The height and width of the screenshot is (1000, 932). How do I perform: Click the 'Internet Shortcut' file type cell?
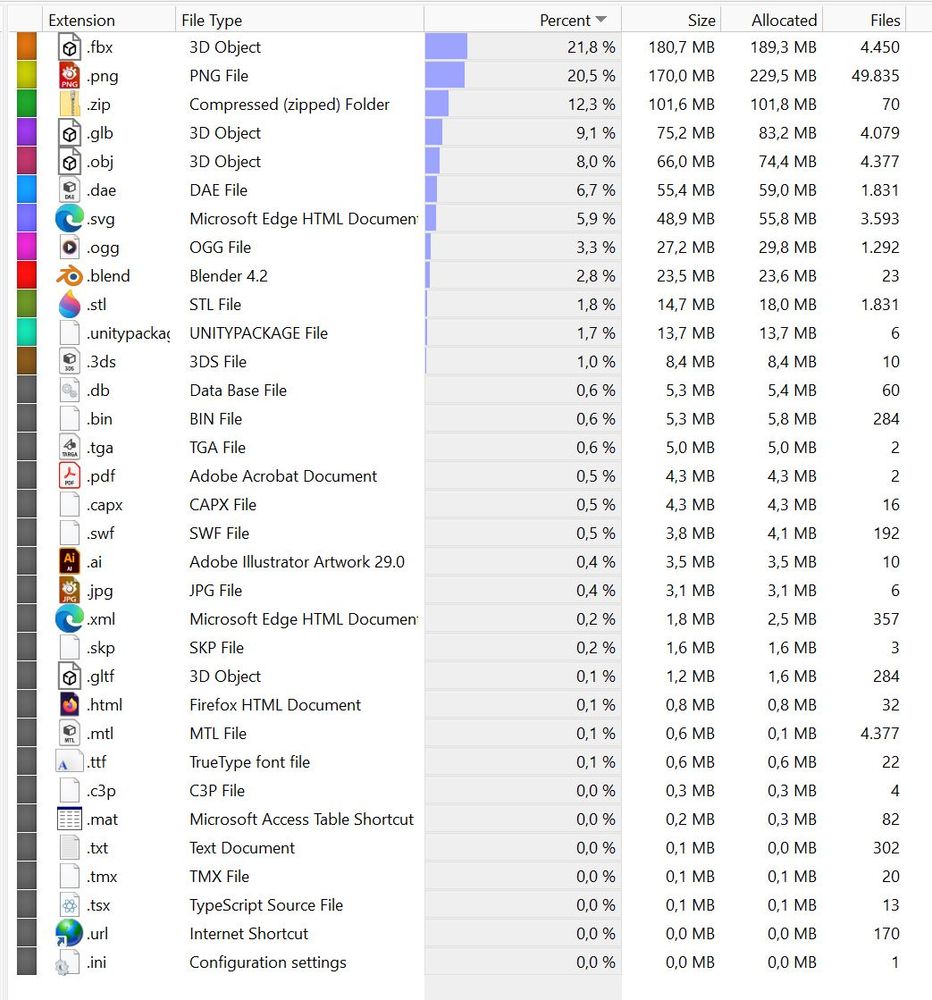point(249,934)
